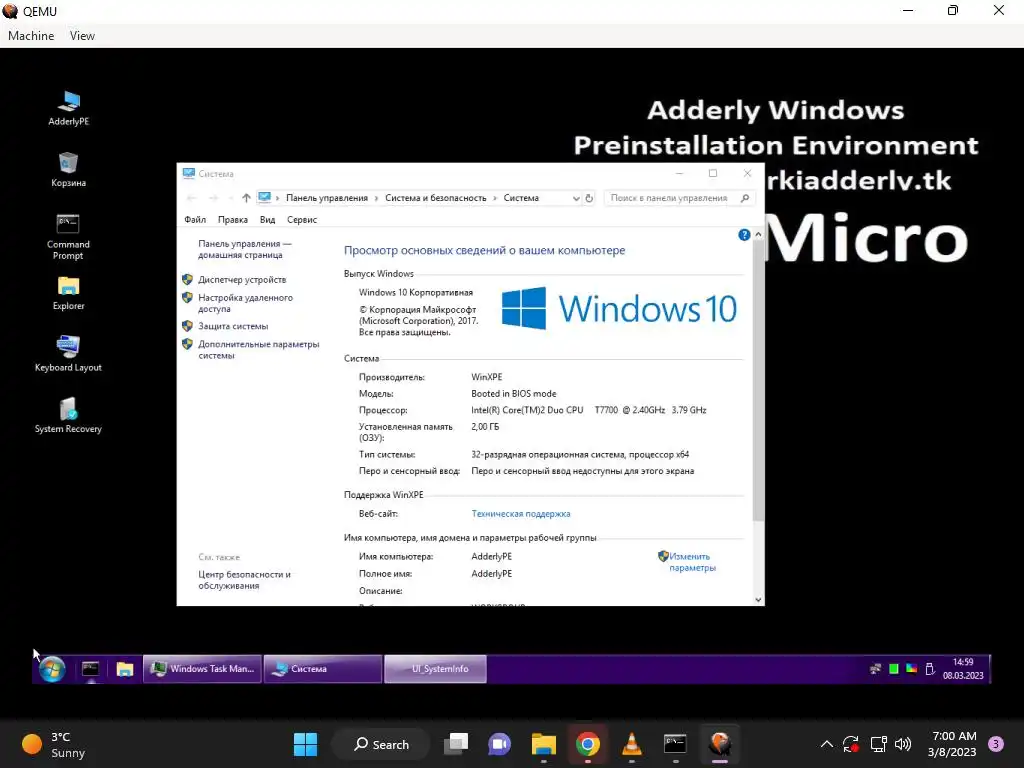Open the host Windows 11 Start button
This screenshot has width=1024, height=768.
305,744
